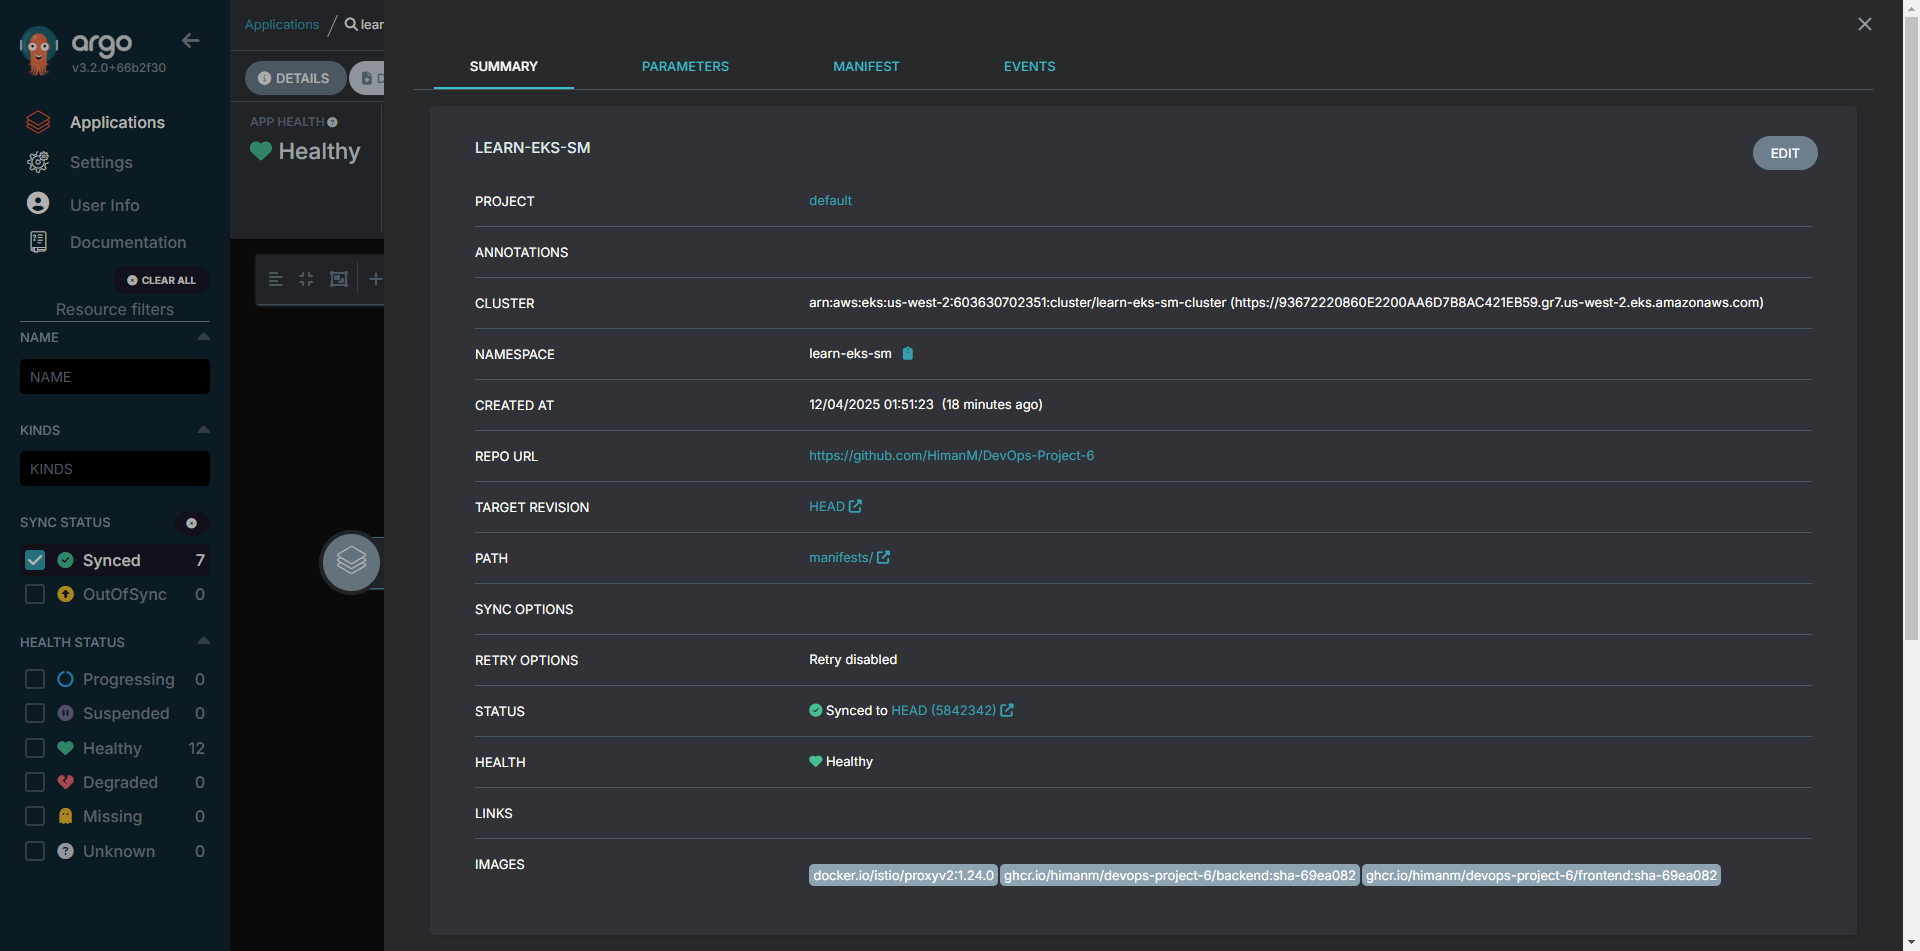Viewport: 1920px width, 951px height.
Task: Open the Applications page from the sidebar
Action: pyautogui.click(x=117, y=122)
